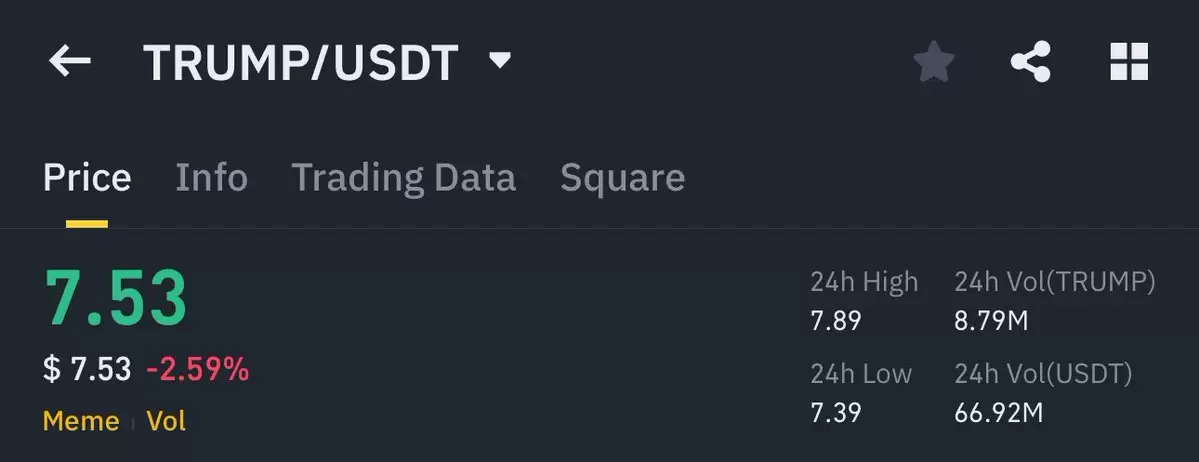1199x462 pixels.
Task: Tap the 24h Low value 7.39
Action: pyautogui.click(x=836, y=413)
